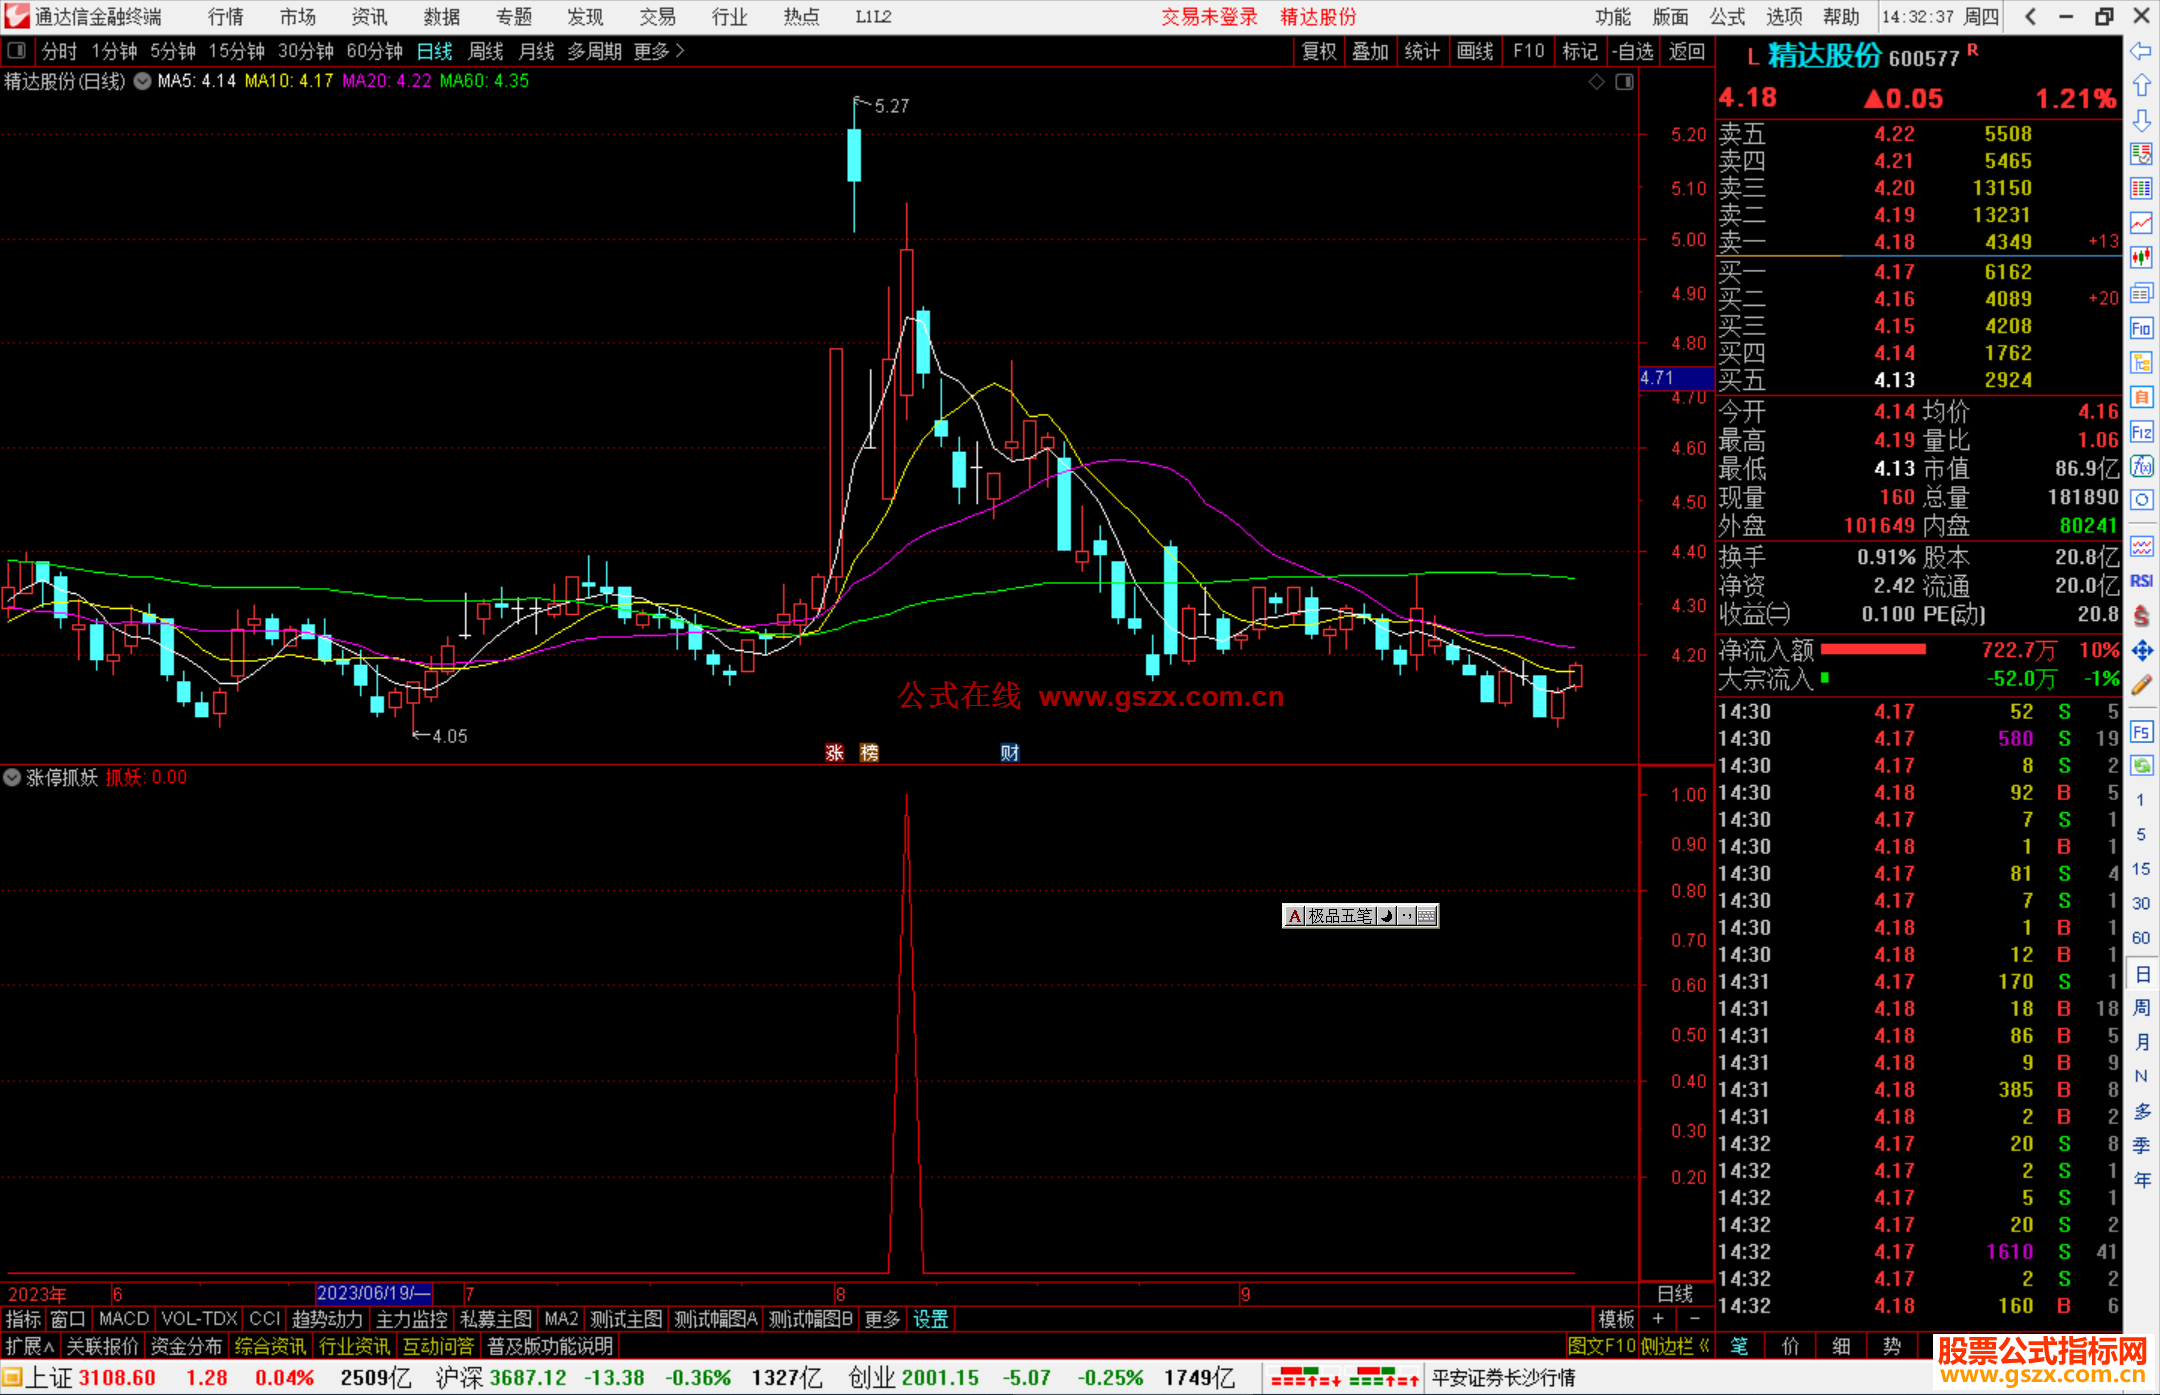Click the candlestick chart icon in sidebar
The width and height of the screenshot is (2160, 1395).
click(x=2140, y=258)
